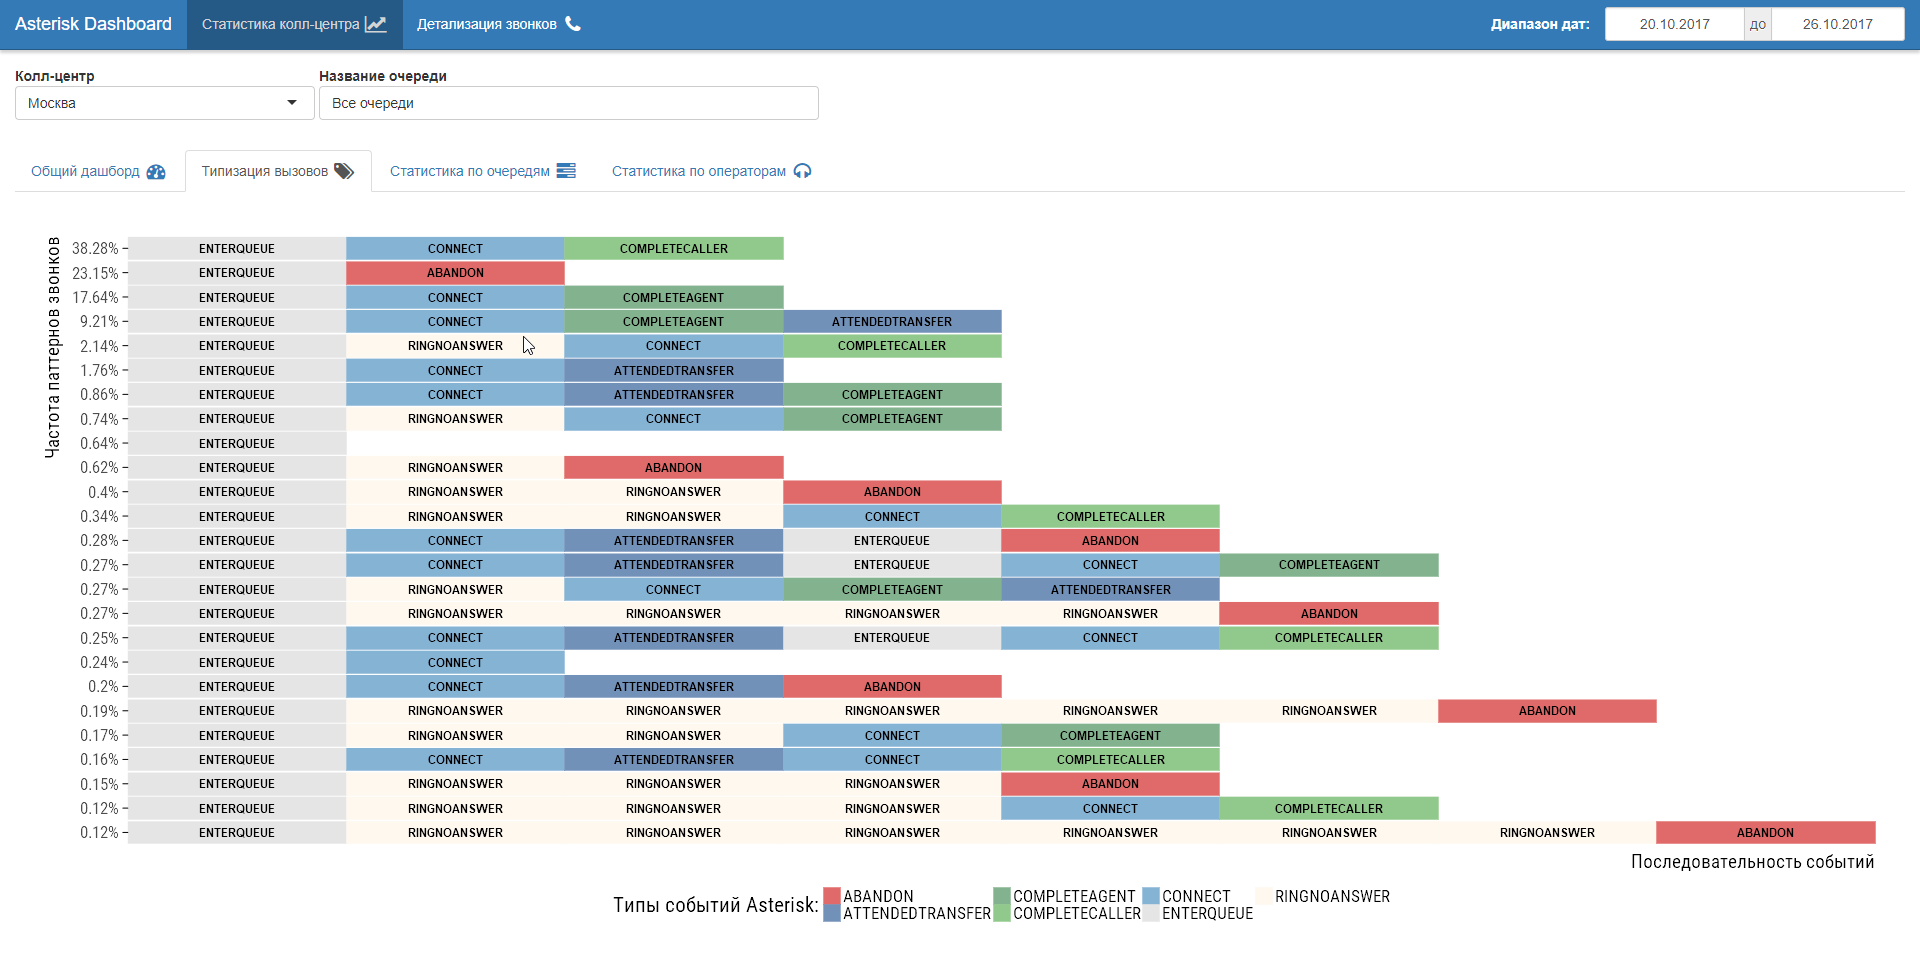
Task: Click the 0.64% axis label
Action: 99,443
